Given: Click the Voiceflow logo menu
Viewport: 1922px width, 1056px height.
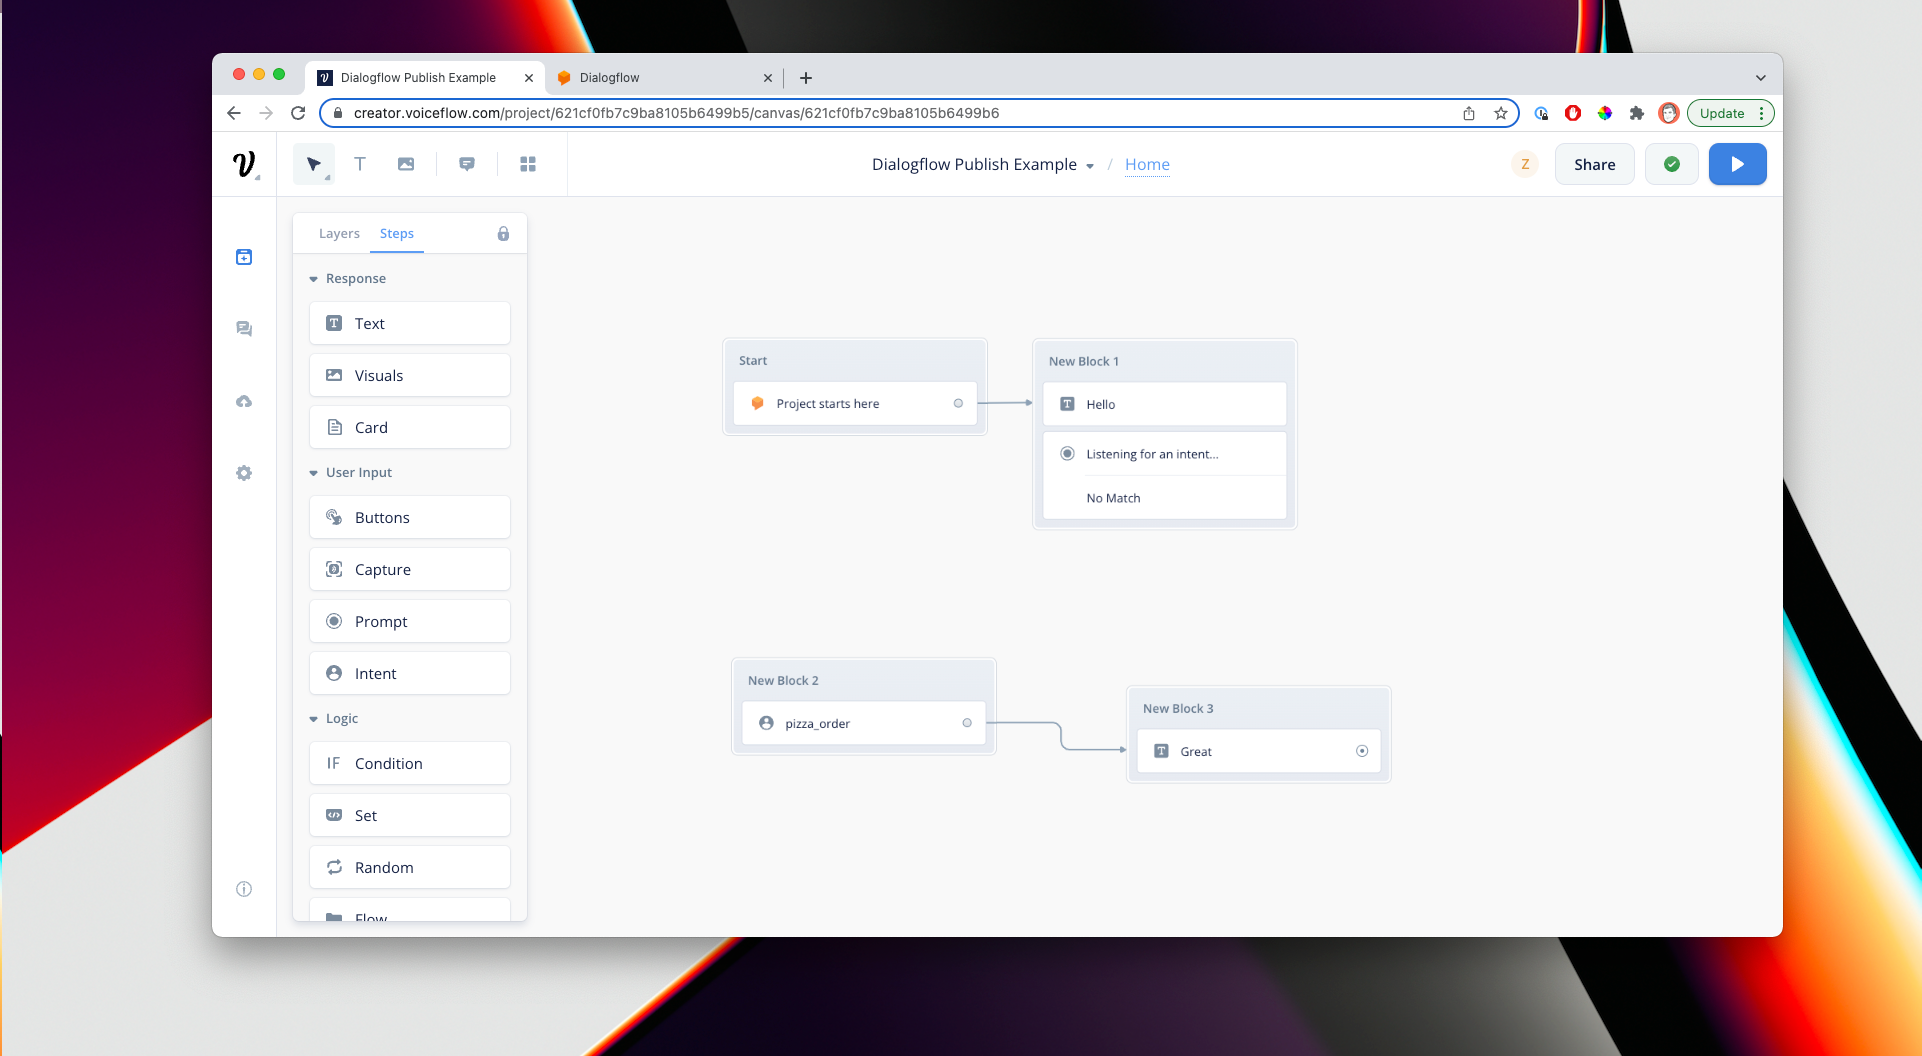Looking at the screenshot, I should click(245, 164).
